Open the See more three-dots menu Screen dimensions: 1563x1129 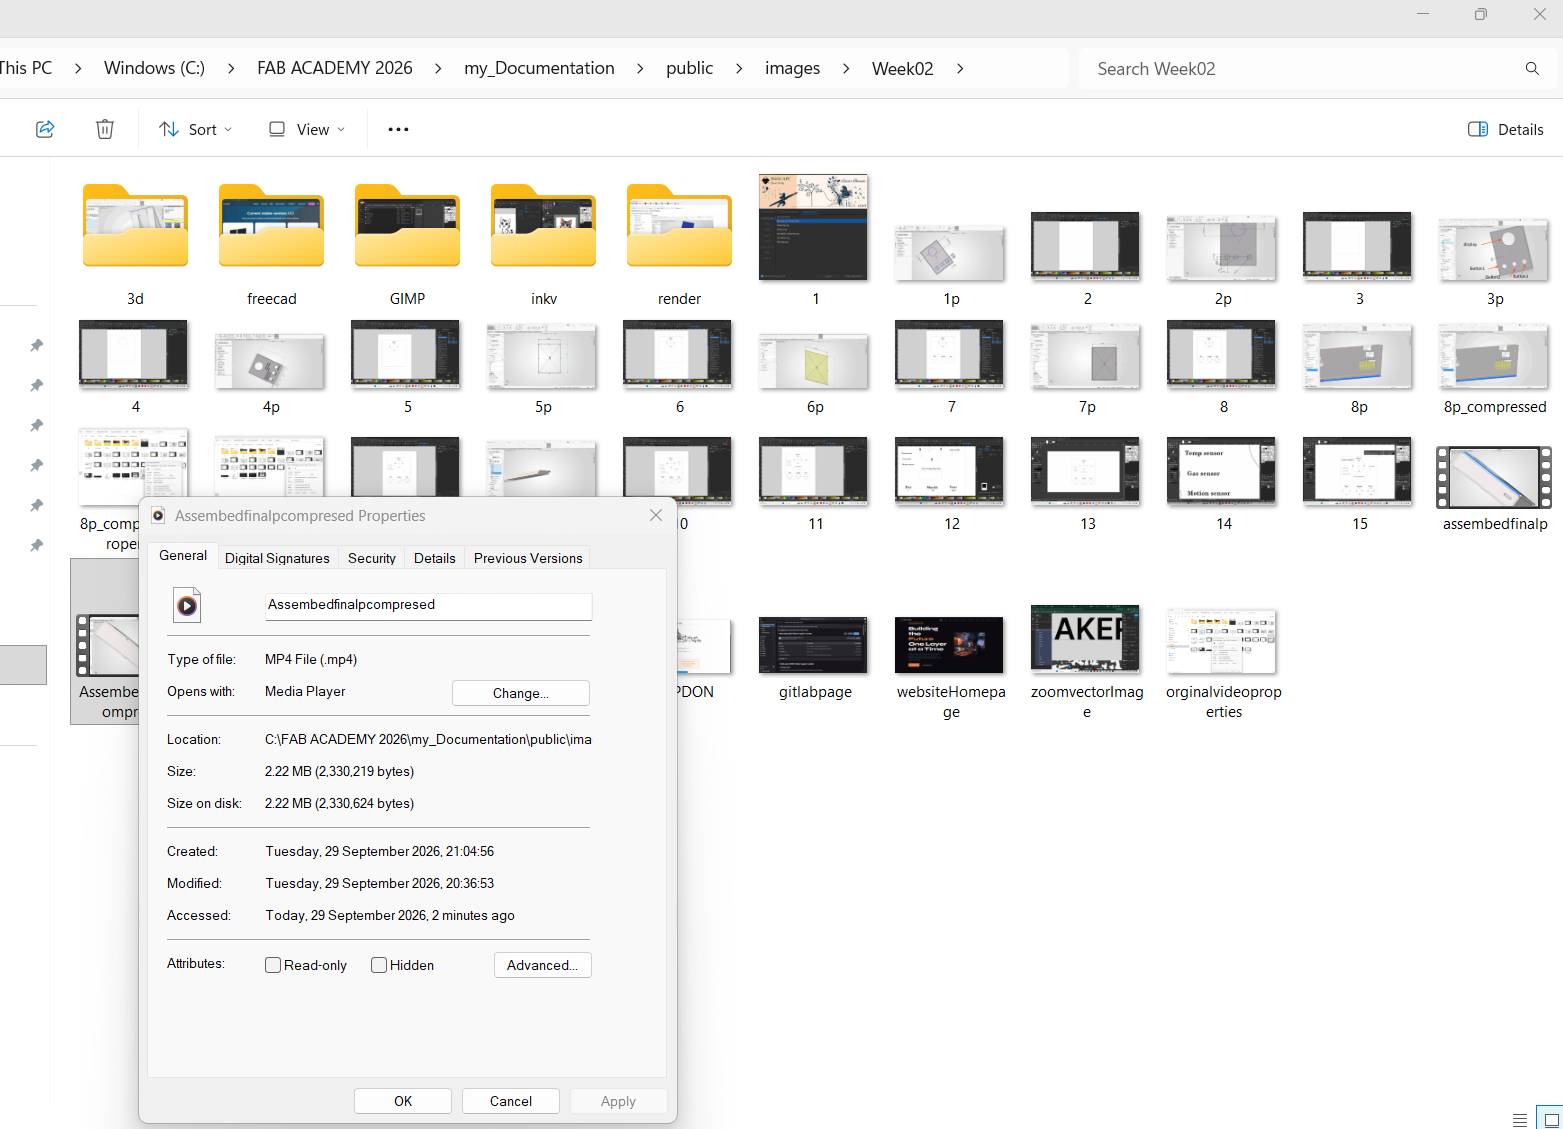tap(398, 129)
